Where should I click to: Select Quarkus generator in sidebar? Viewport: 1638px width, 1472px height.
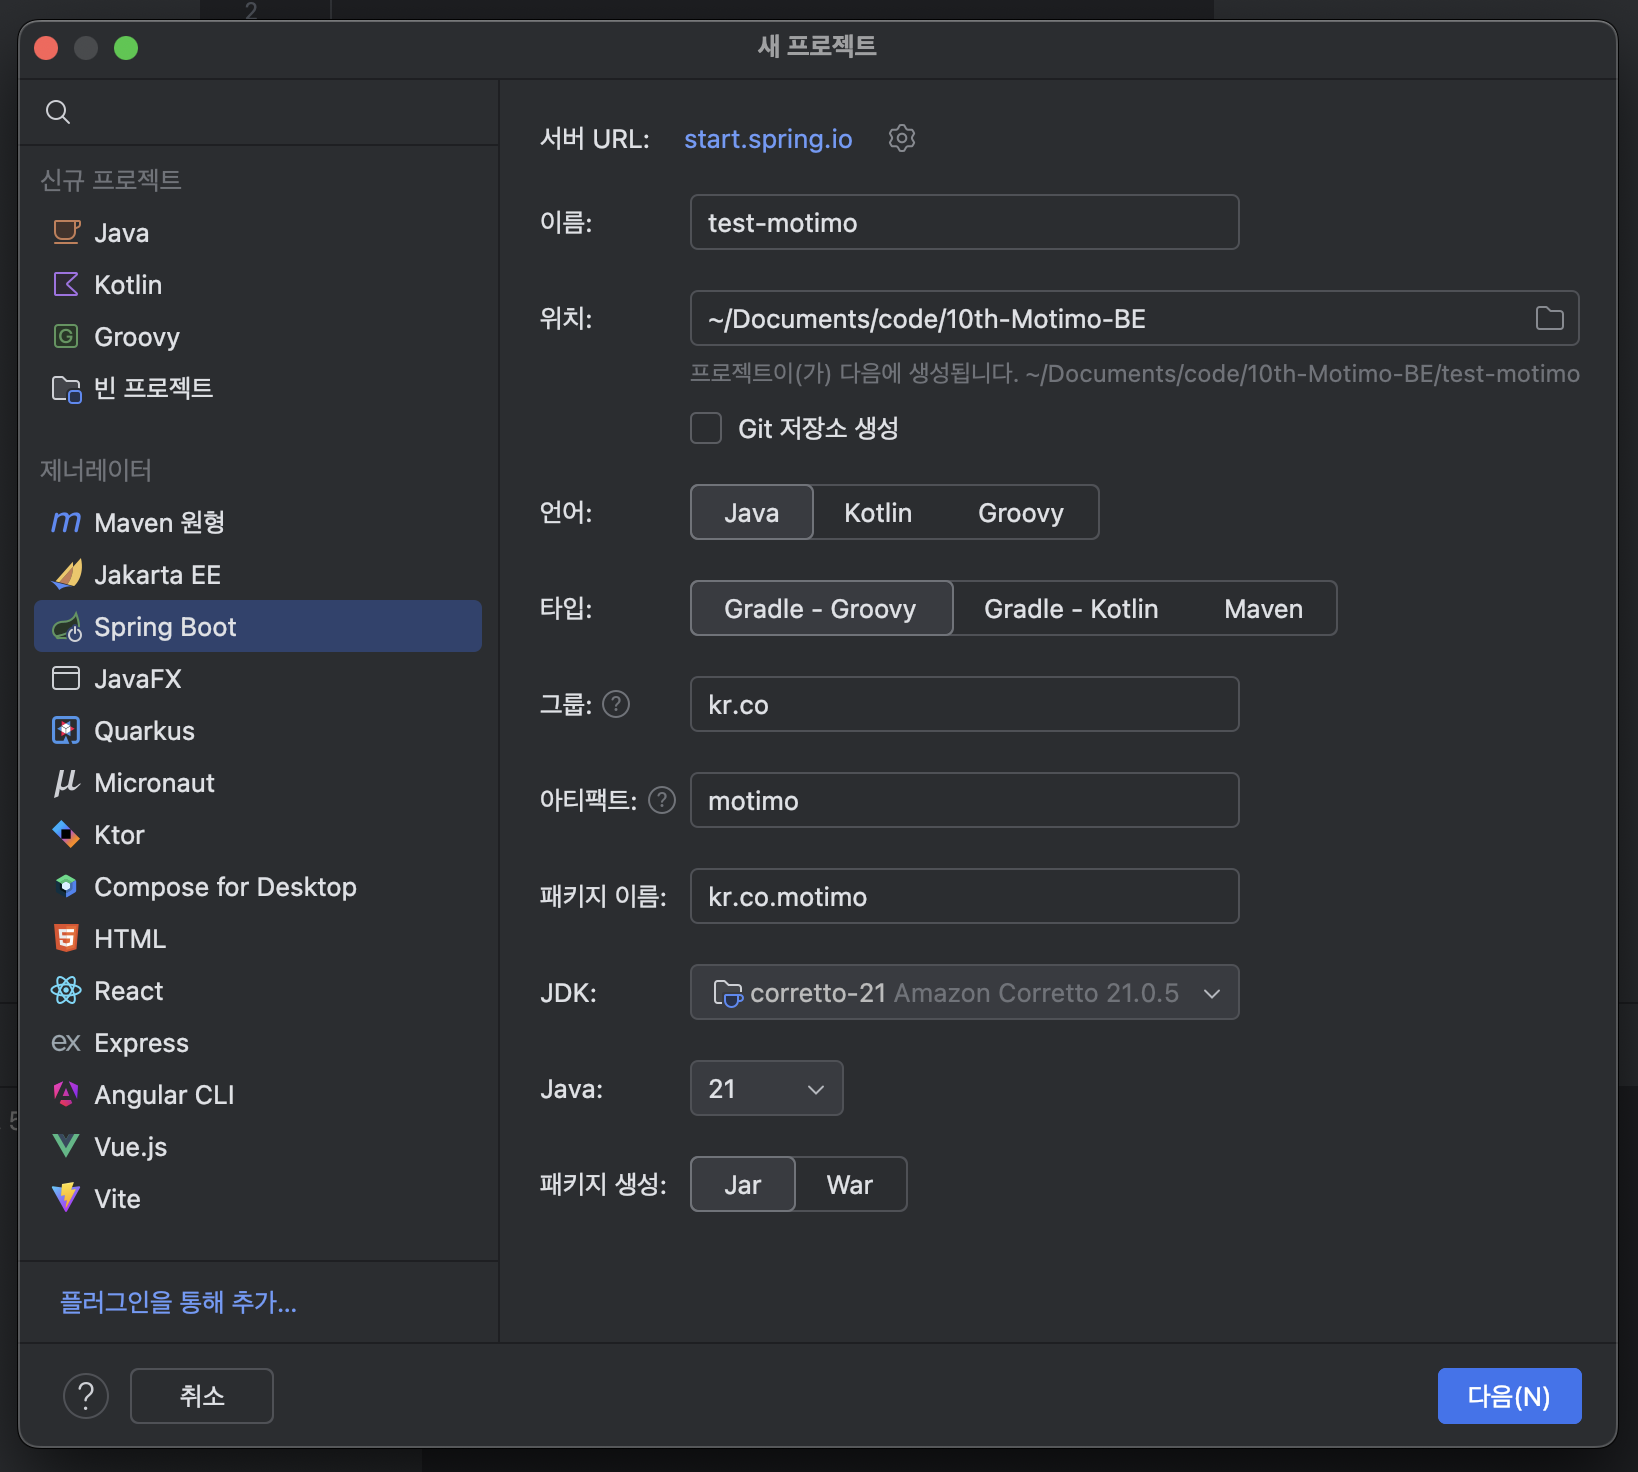tap(258, 730)
